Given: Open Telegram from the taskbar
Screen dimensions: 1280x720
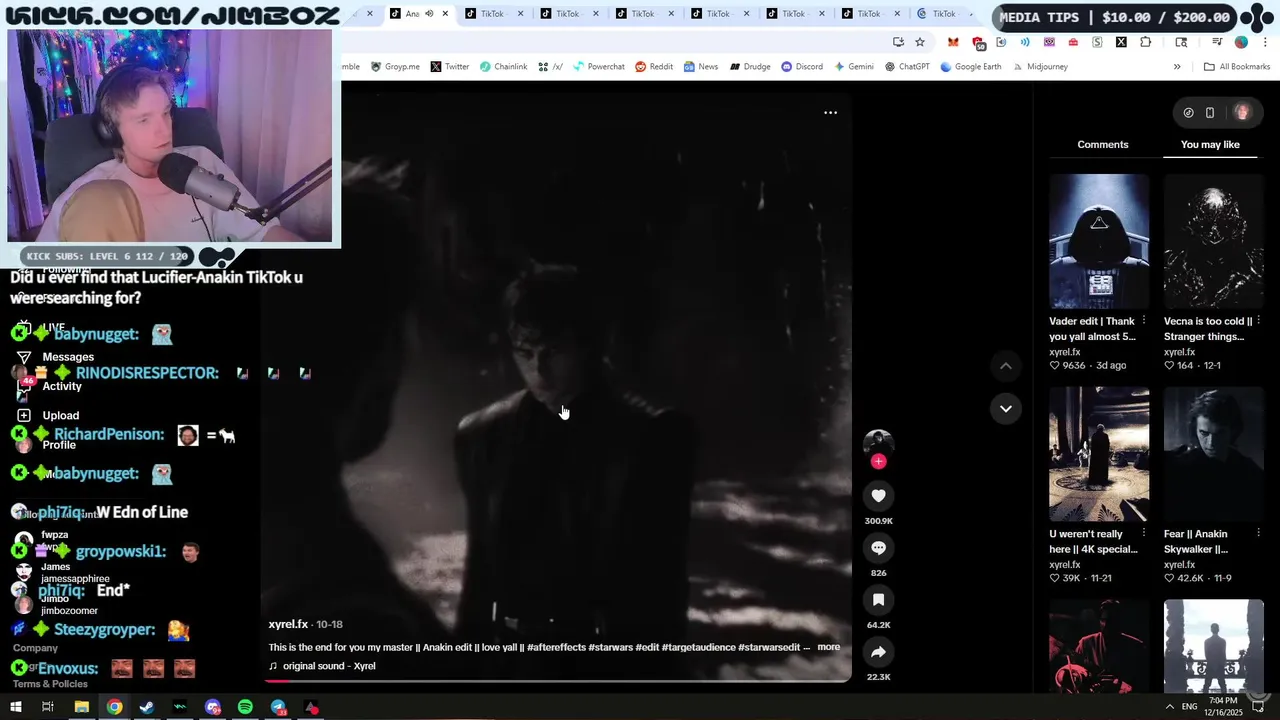Looking at the screenshot, I should click(278, 707).
